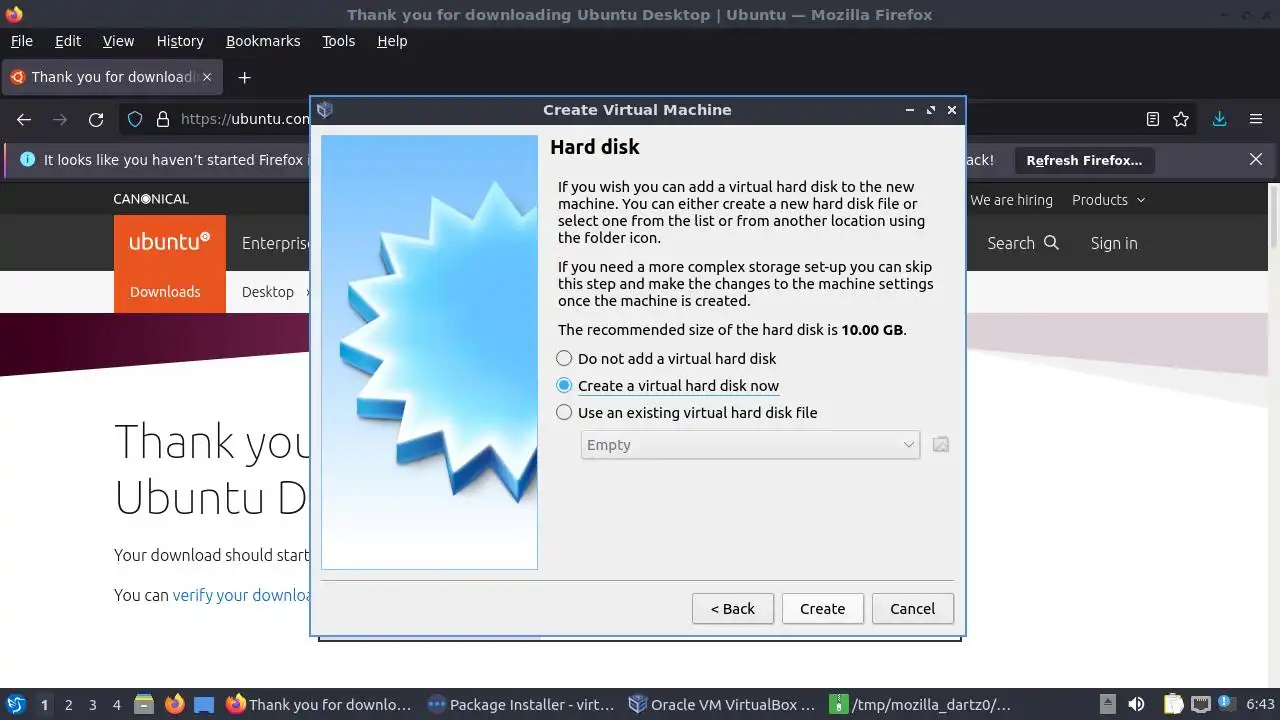Screen dimensions: 1280x720
Task: Click the Desktop breadcrumb link
Action: [268, 292]
